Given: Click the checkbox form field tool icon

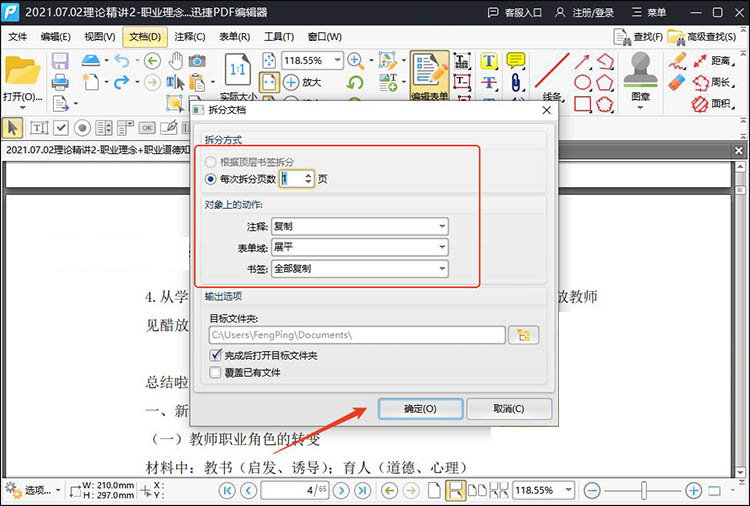Looking at the screenshot, I should pos(61,128).
